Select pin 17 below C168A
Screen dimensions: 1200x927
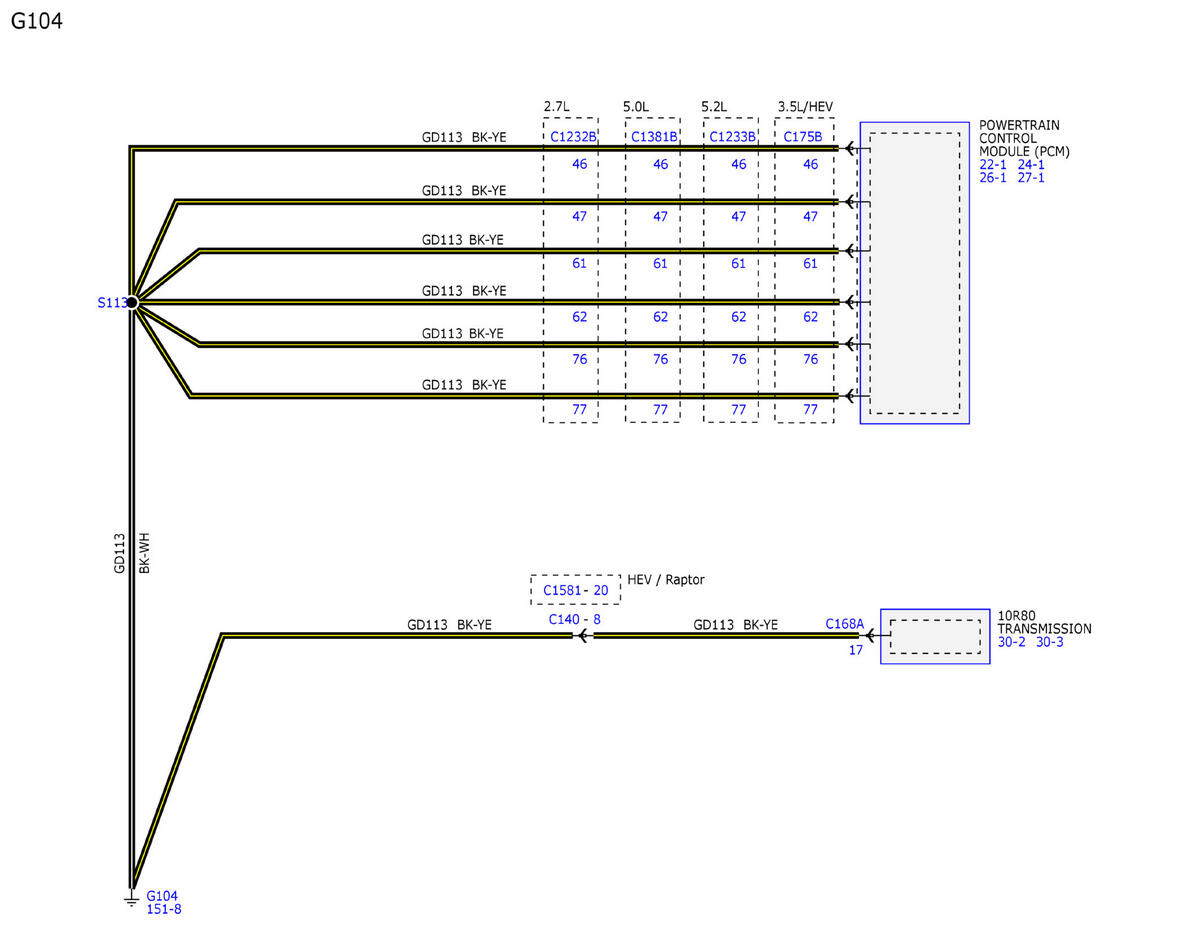pyautogui.click(x=856, y=650)
